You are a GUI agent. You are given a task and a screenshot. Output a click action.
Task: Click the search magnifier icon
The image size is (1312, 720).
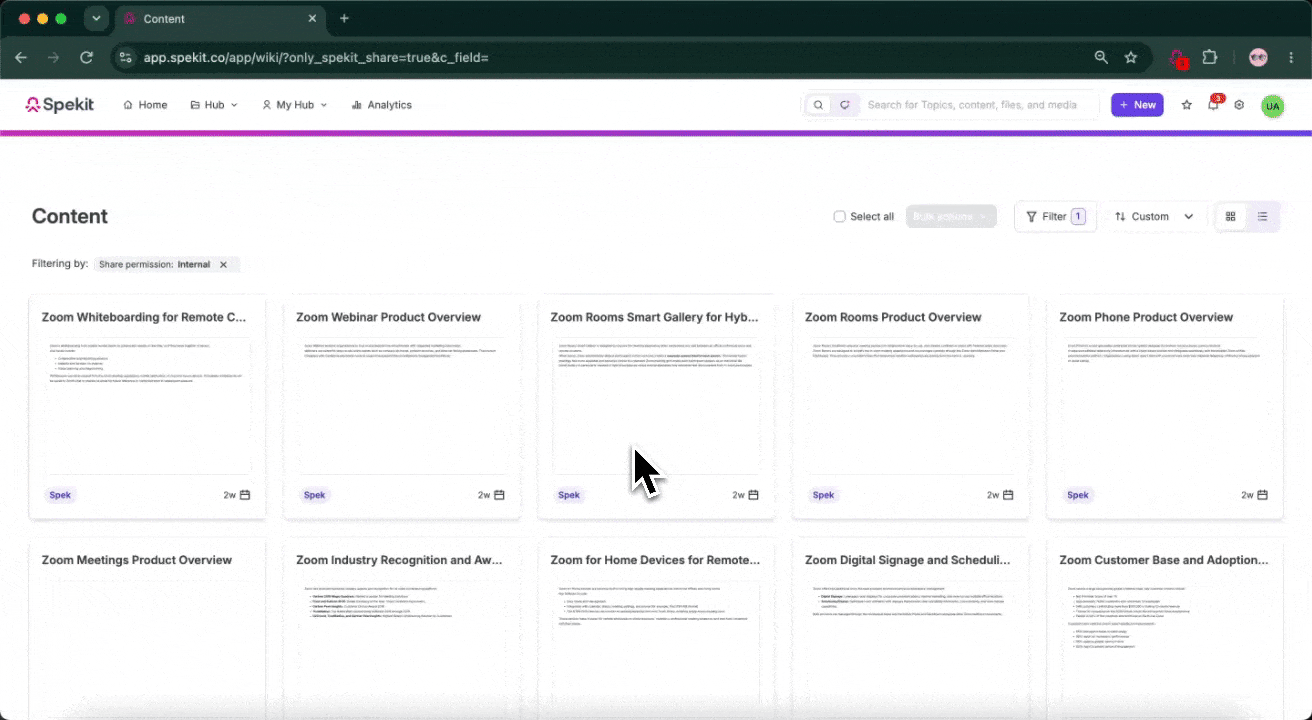[818, 105]
